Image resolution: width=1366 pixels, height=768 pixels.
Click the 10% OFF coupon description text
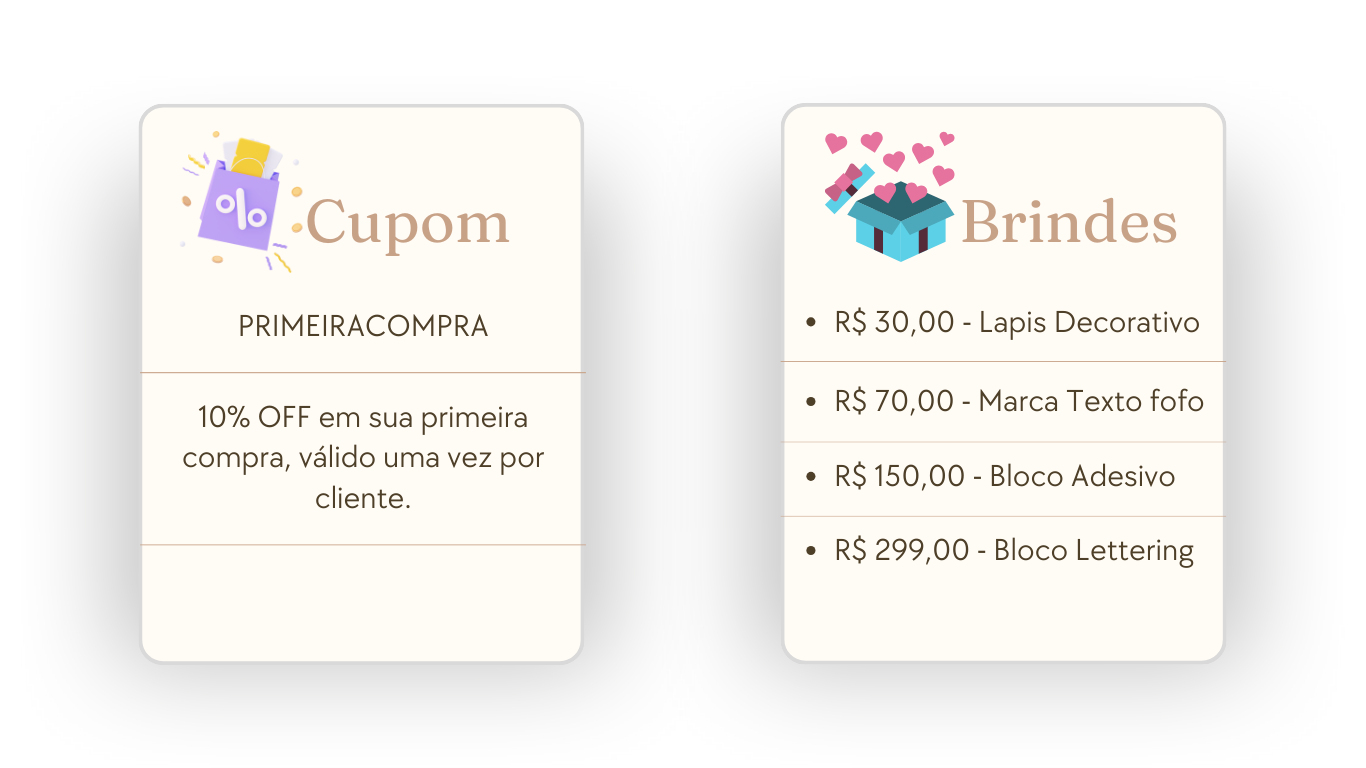tap(363, 457)
